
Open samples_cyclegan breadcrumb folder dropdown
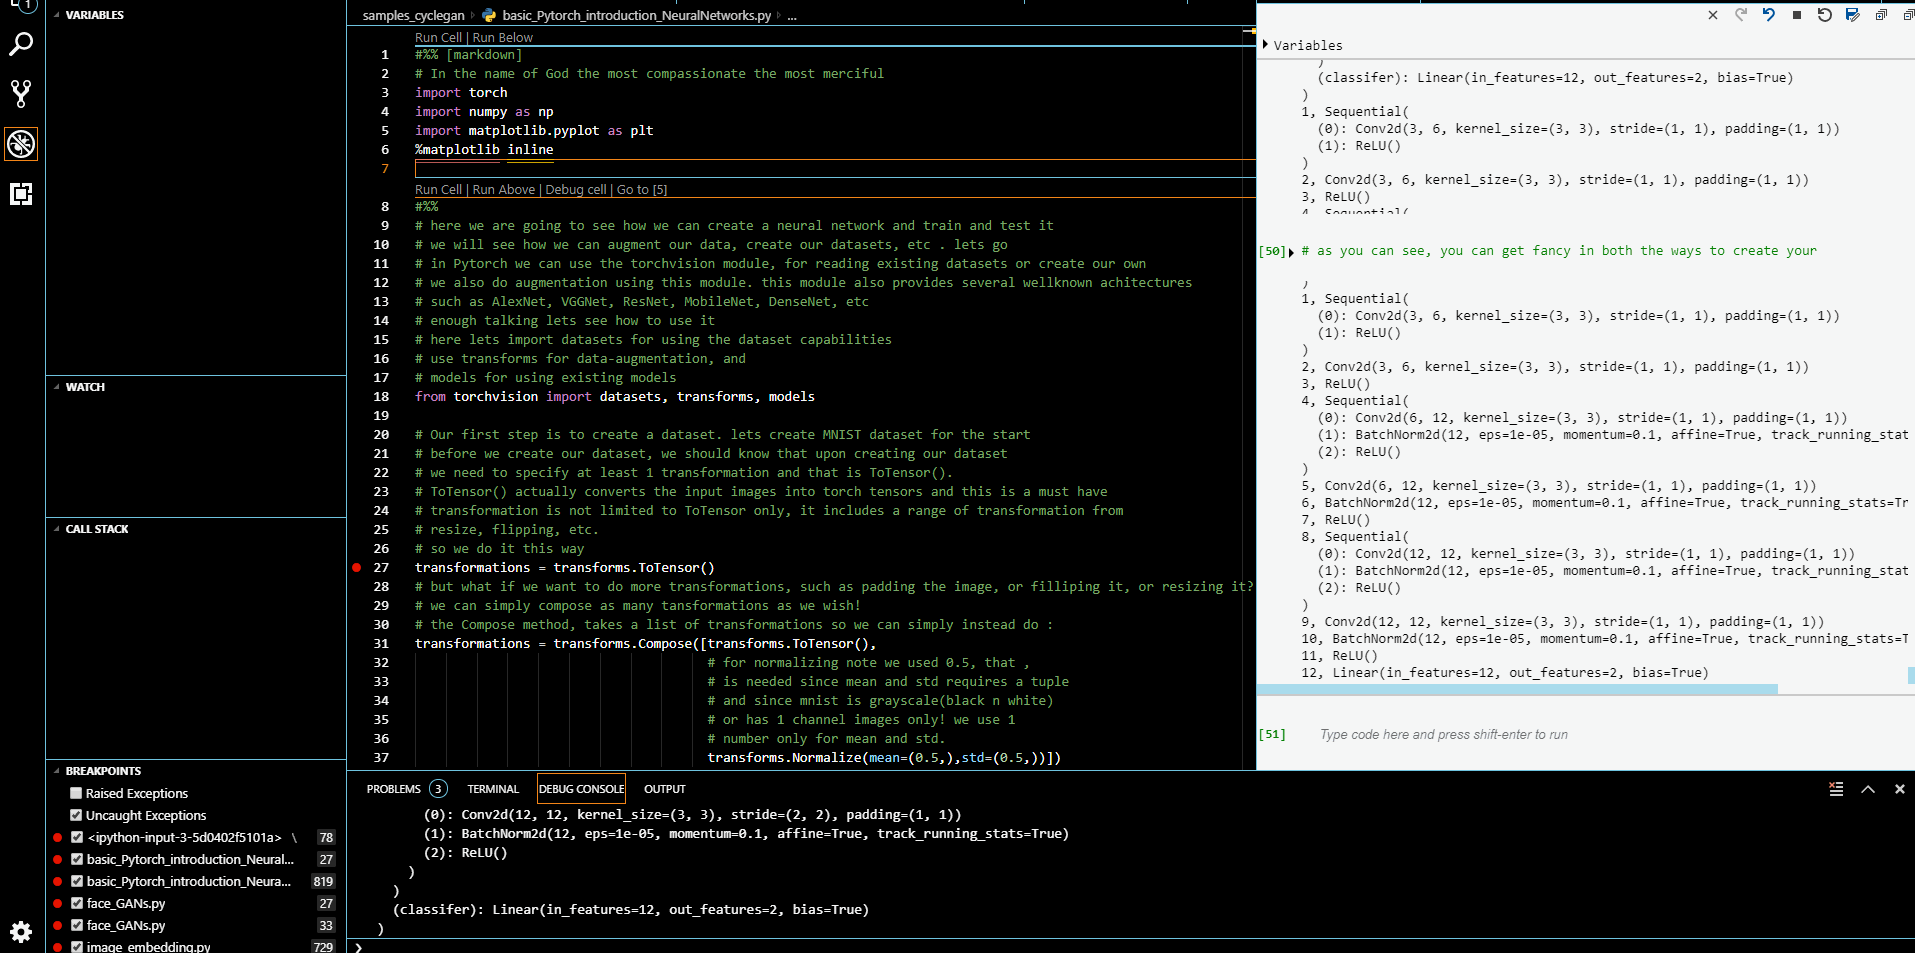point(413,15)
